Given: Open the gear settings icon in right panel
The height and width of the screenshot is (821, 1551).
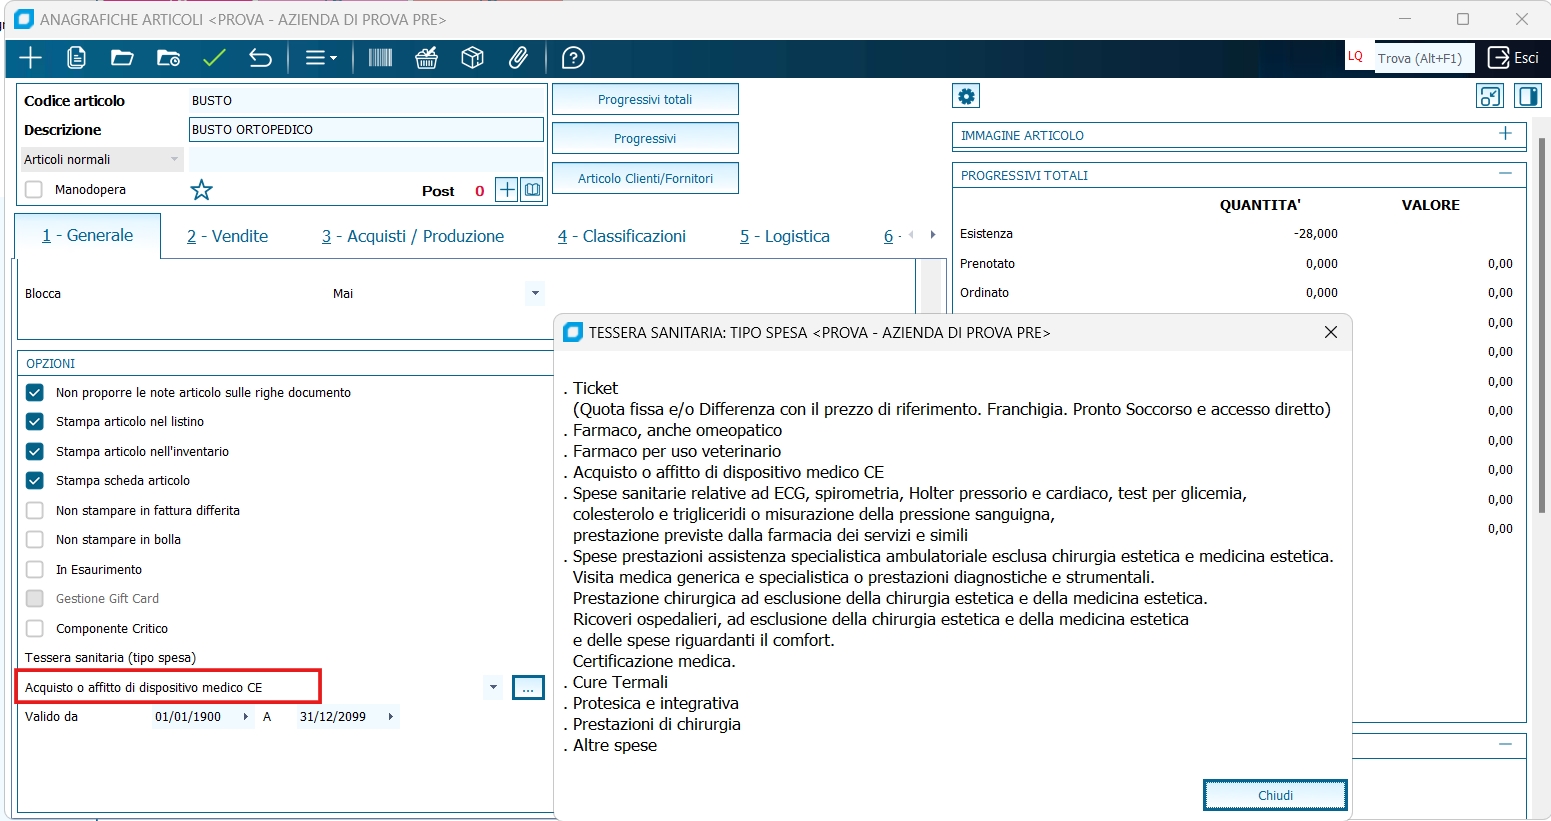Looking at the screenshot, I should pyautogui.click(x=966, y=96).
